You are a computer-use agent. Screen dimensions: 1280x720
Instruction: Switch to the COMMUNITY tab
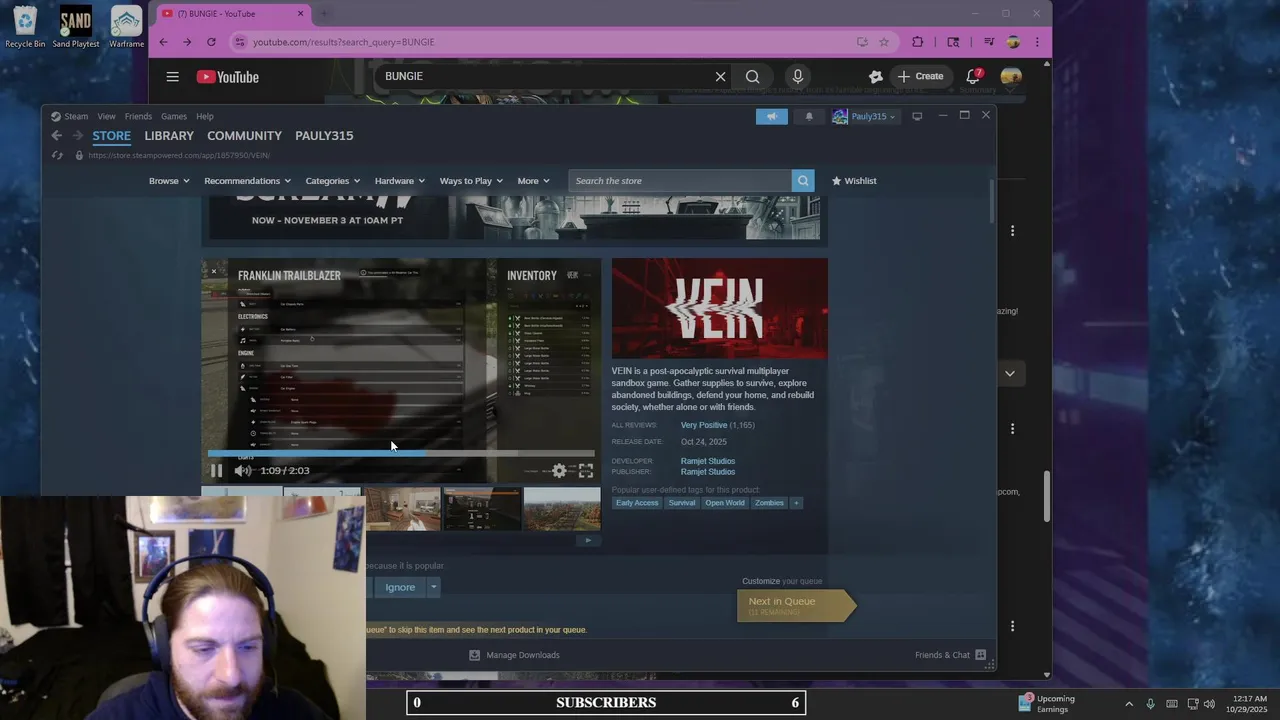244,135
